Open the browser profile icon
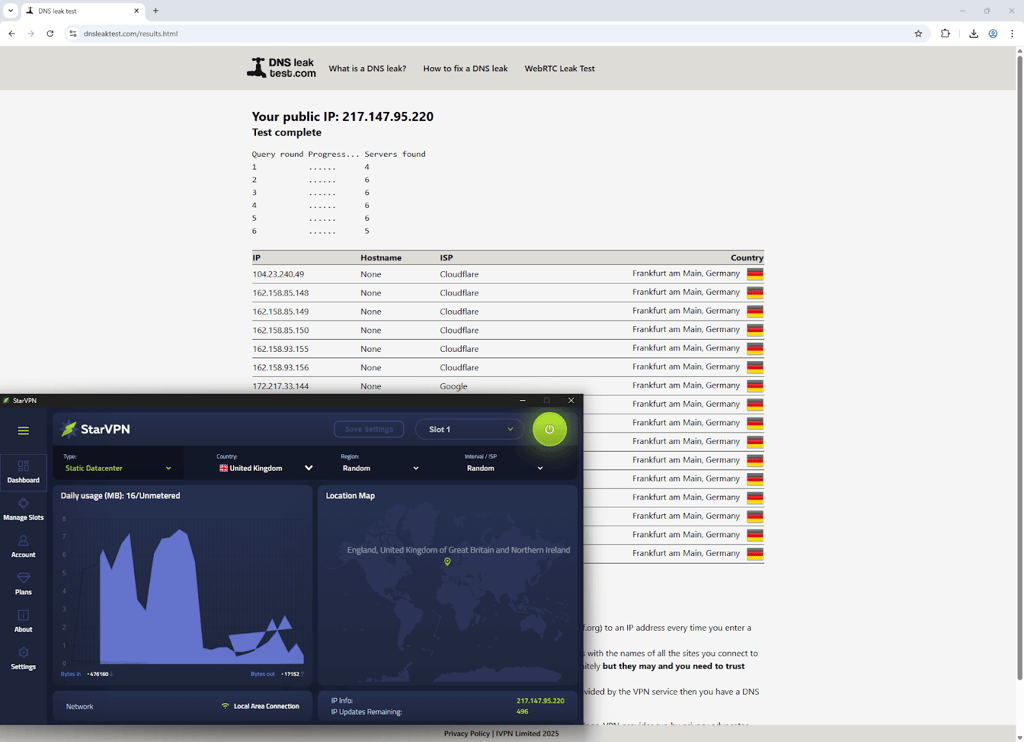This screenshot has width=1024, height=742. pos(993,33)
